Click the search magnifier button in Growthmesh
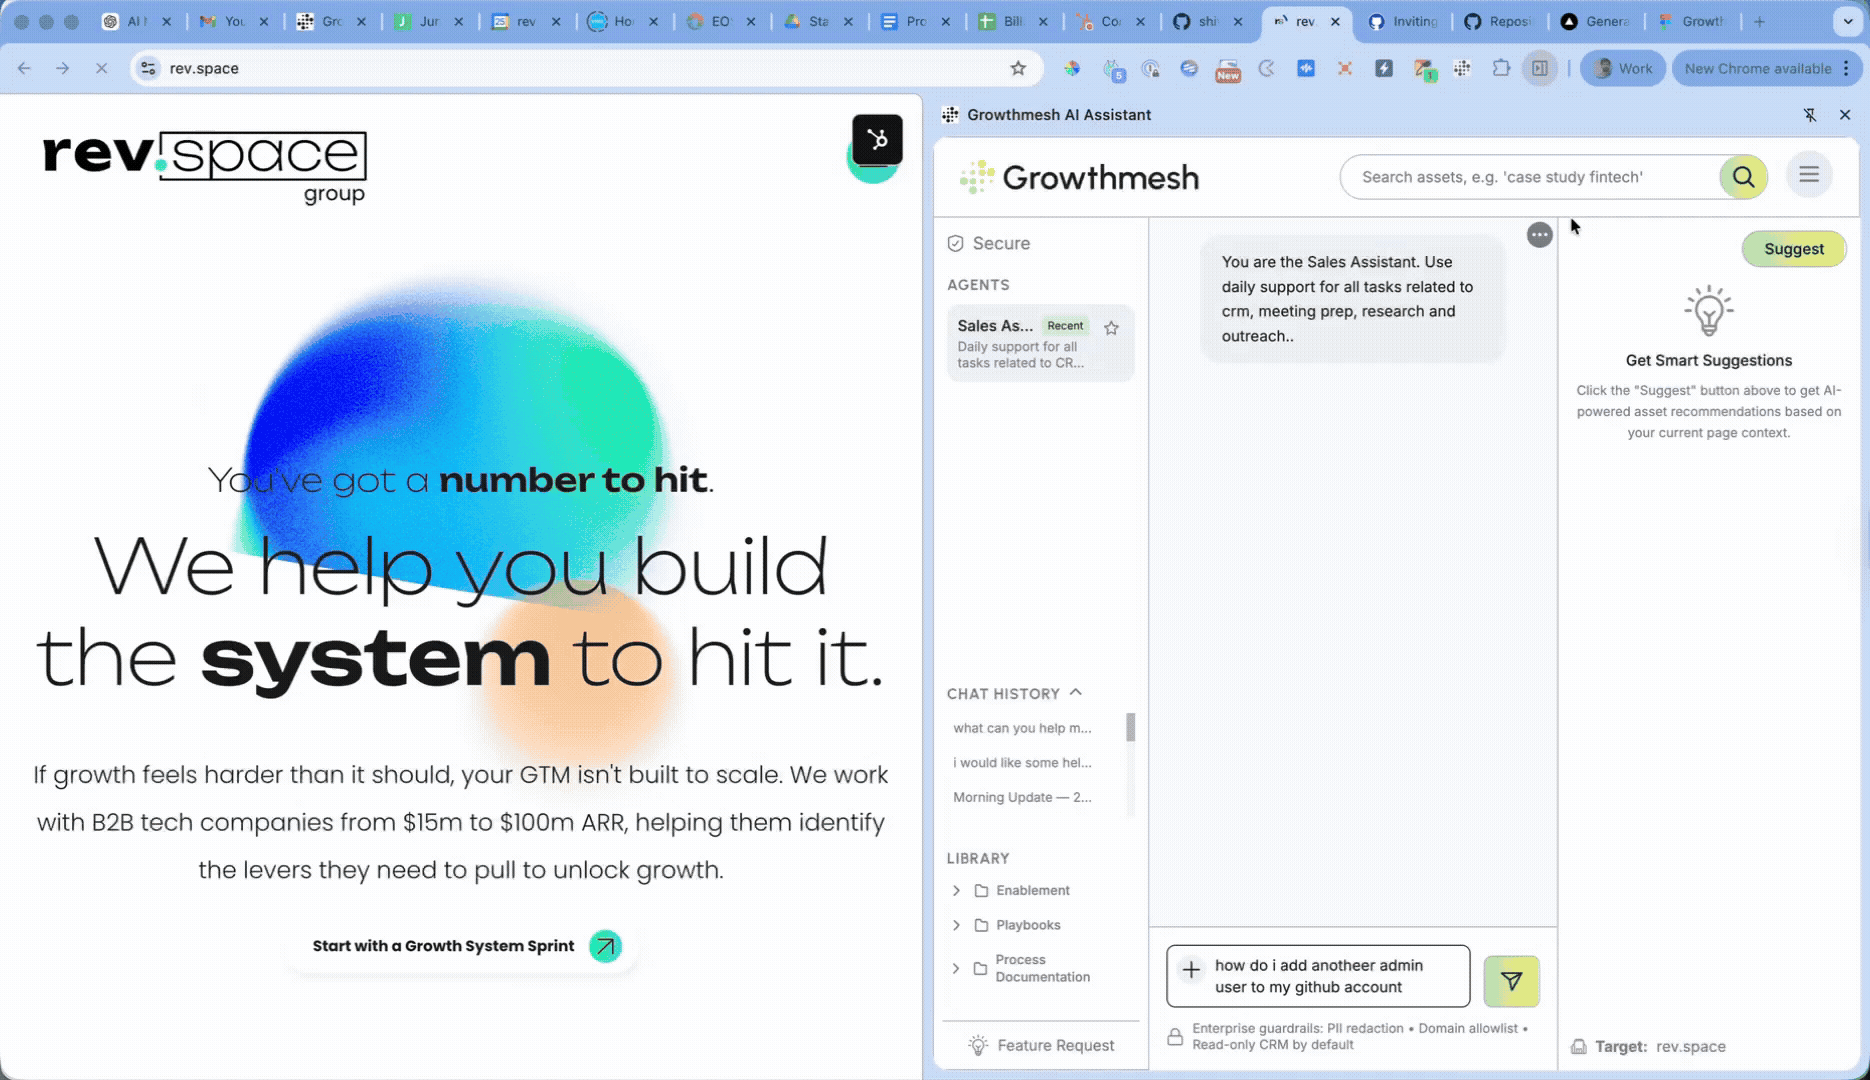This screenshot has height=1080, width=1870. point(1743,177)
